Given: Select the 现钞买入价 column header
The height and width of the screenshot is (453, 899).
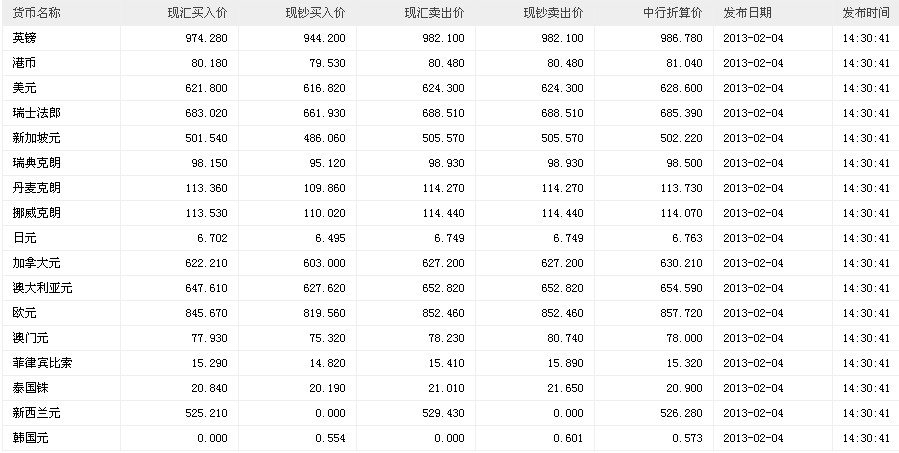Looking at the screenshot, I should point(316,13).
